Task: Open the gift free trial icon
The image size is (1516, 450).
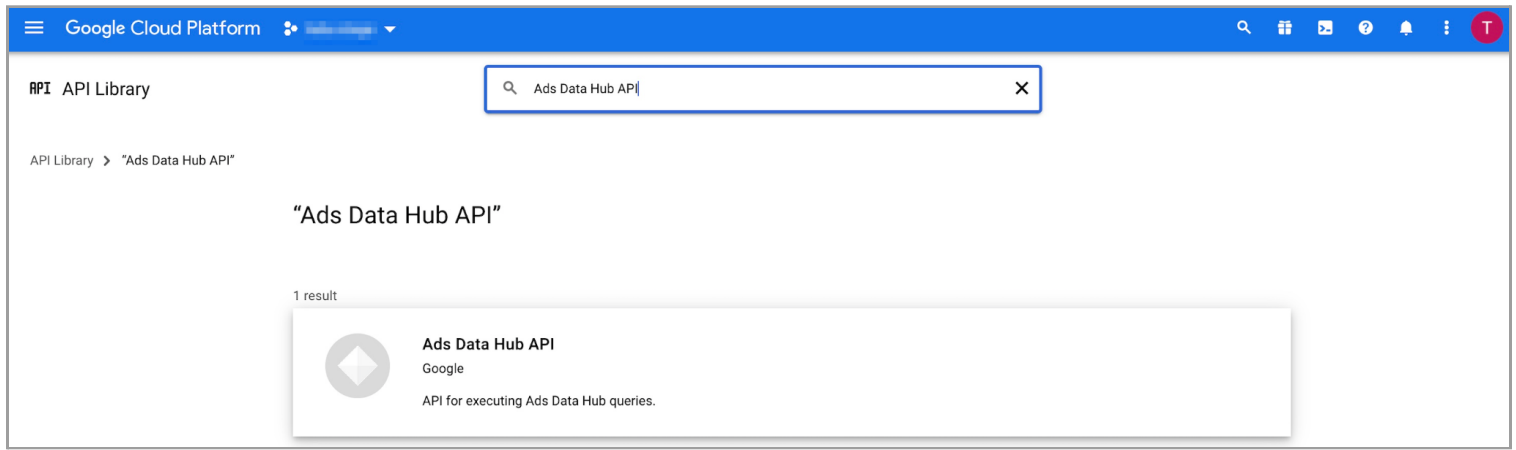Action: [x=1285, y=28]
